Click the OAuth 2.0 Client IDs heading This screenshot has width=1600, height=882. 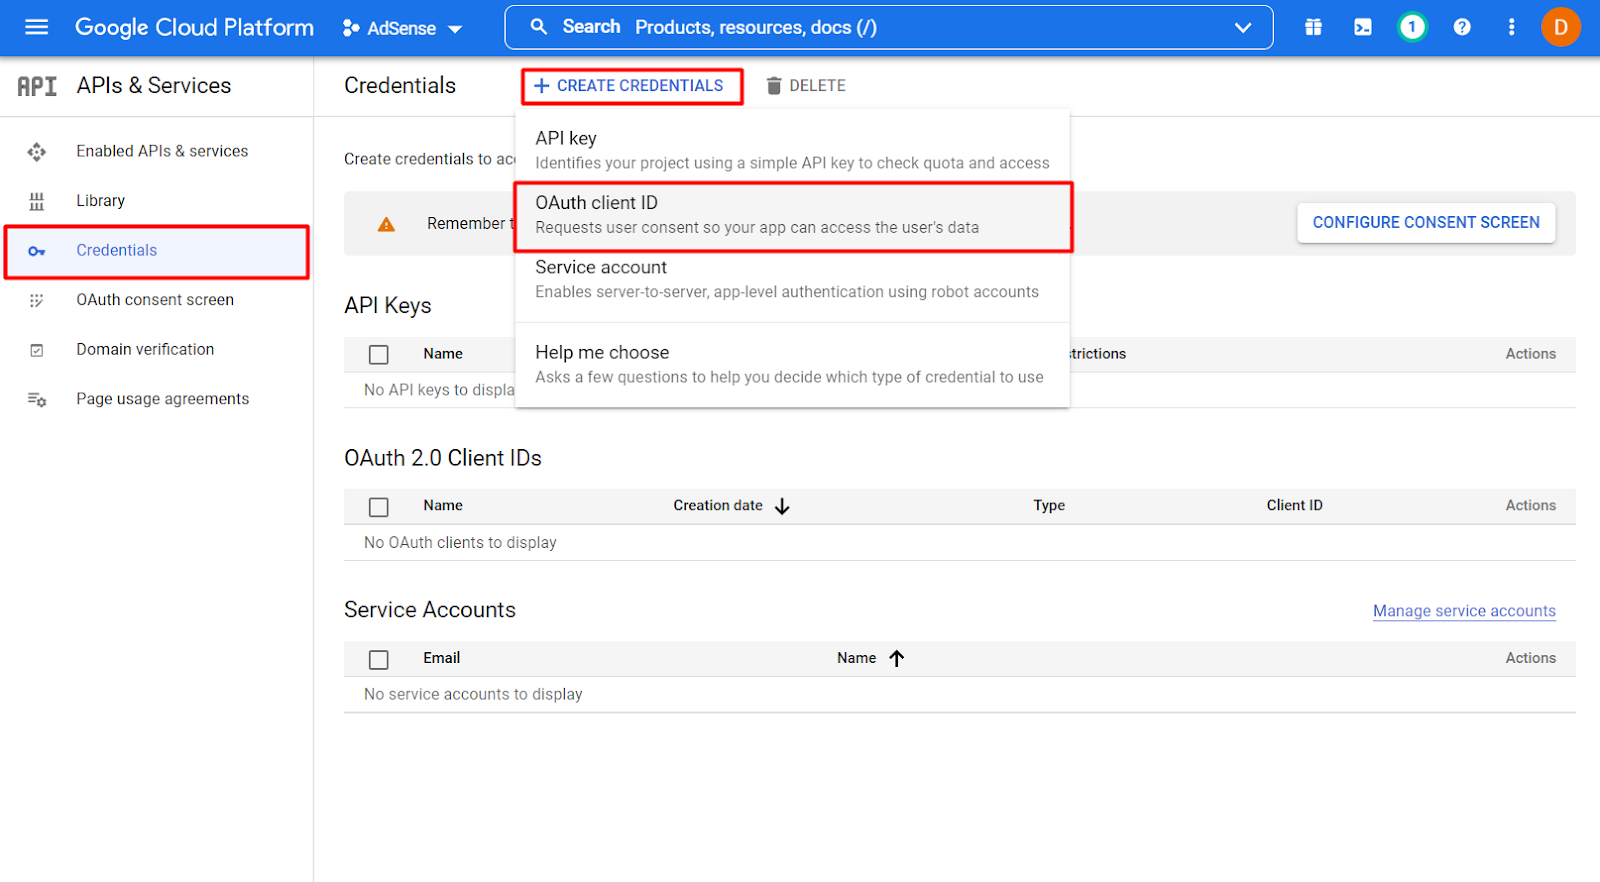[x=443, y=458]
